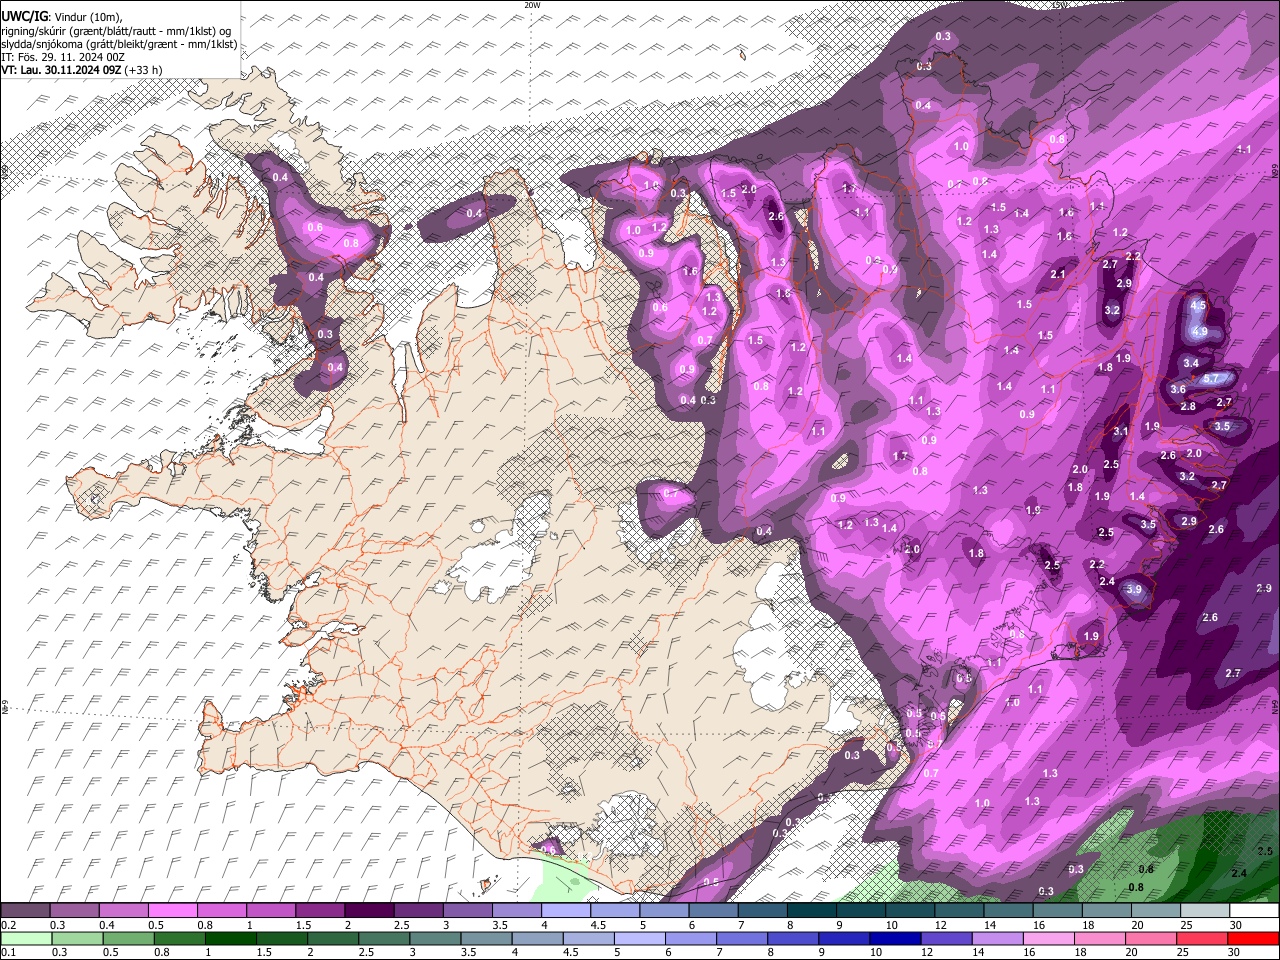Screen dimensions: 1280x960
Task: Click the magenta swatch labeled 1.5 in top legend row
Action: coord(320,911)
